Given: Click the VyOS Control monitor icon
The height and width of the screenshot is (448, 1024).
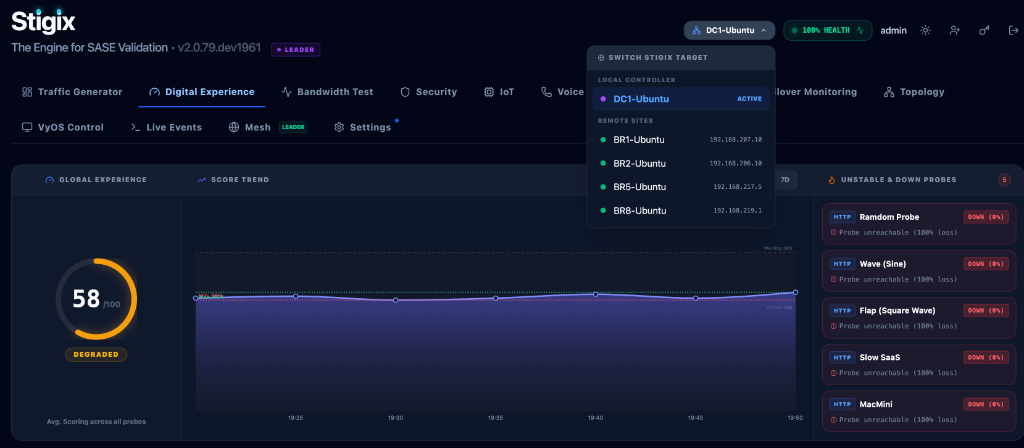Looking at the screenshot, I should (x=27, y=127).
